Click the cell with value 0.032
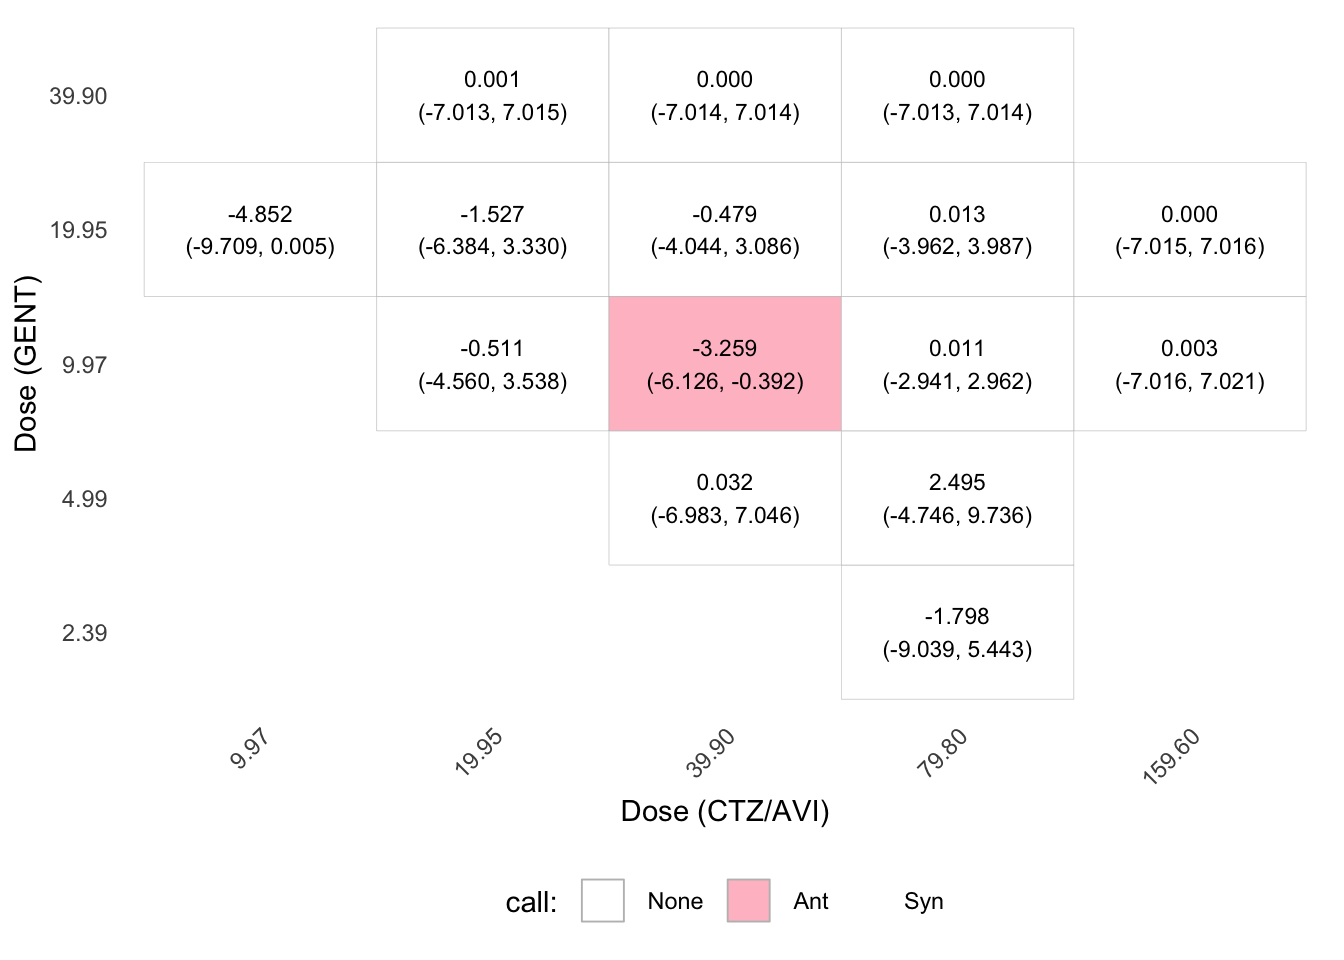This screenshot has height=960, width=1344. (725, 498)
